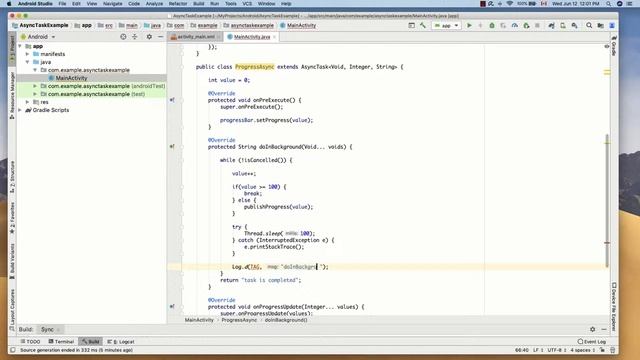
Task: Open Build panel gear settings
Action: click(x=592, y=329)
